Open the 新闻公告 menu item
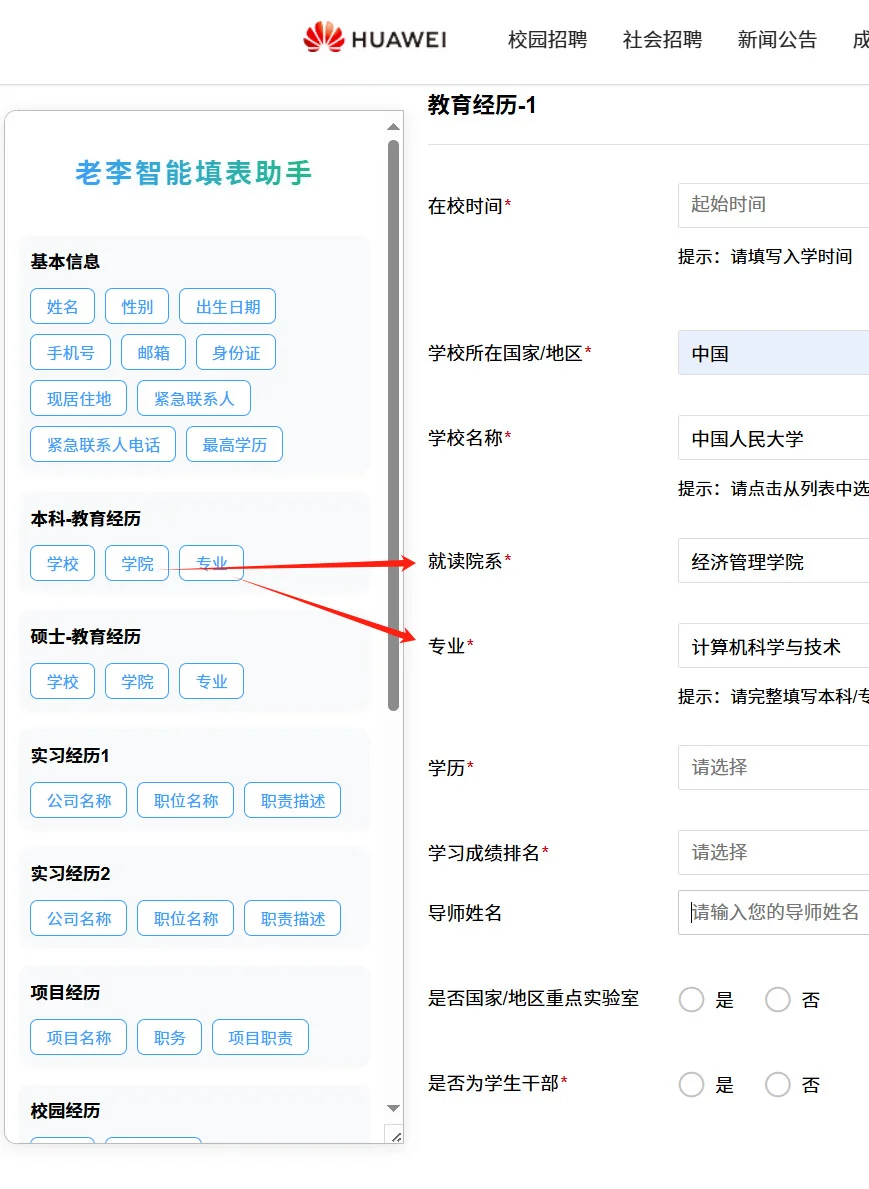Image resolution: width=869 pixels, height=1189 pixels. [x=777, y=39]
